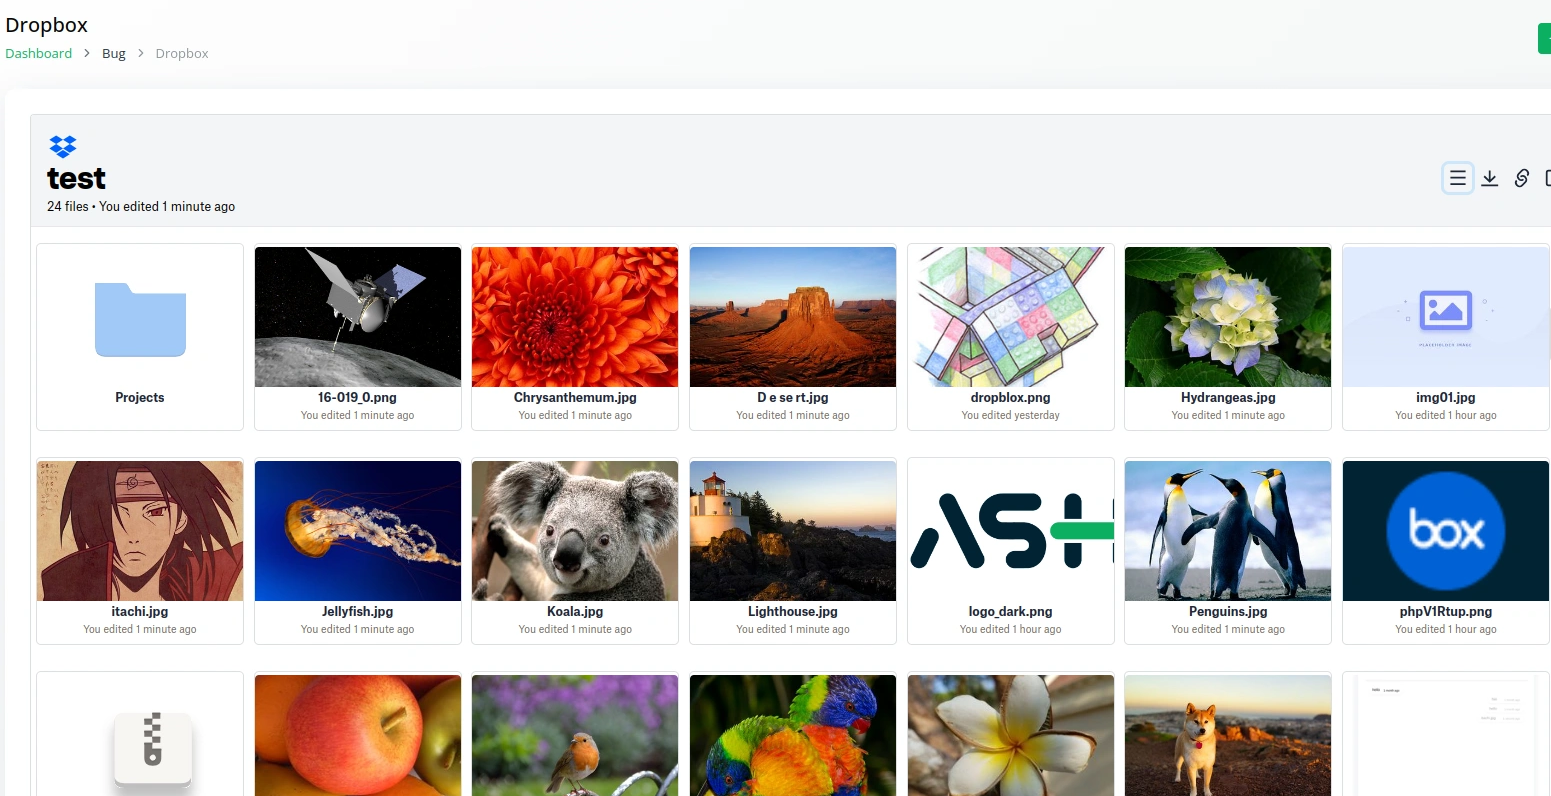The image size is (1551, 796).
Task: Open the Hydrangeas.jpg thumbnail
Action: pyautogui.click(x=1228, y=317)
